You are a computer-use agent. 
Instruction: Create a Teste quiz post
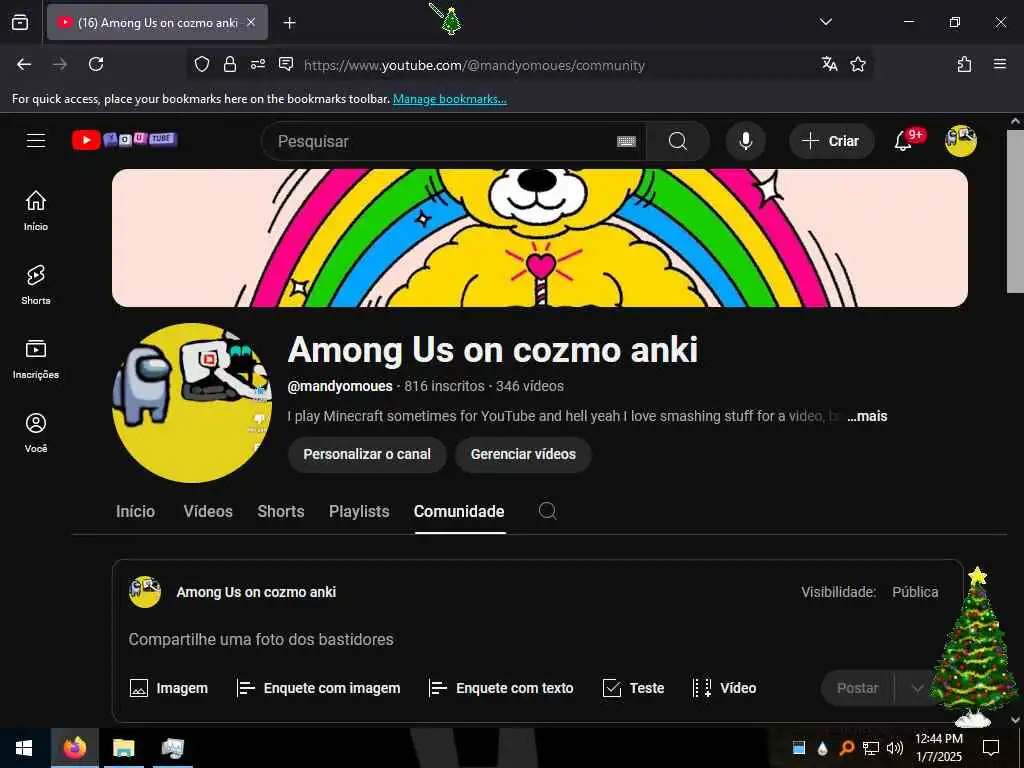click(x=633, y=688)
